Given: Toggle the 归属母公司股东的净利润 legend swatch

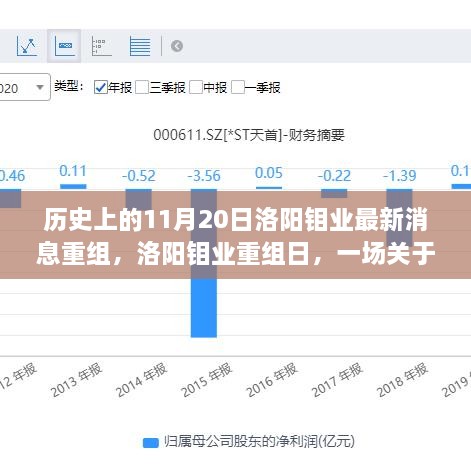Looking at the screenshot, I should tap(151, 443).
